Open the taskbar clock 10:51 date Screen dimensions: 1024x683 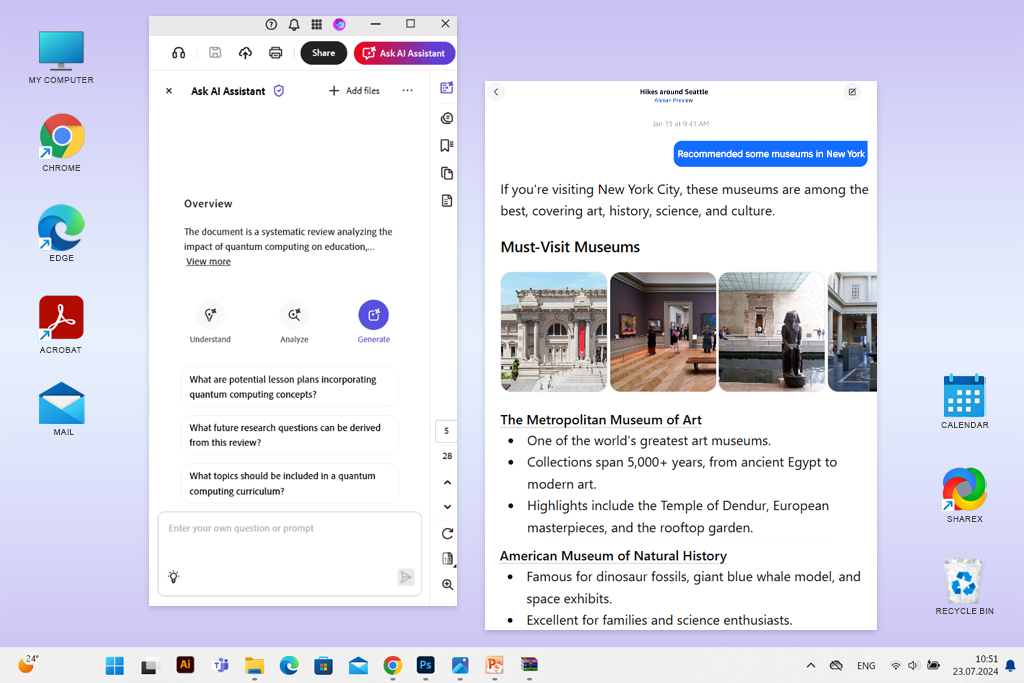[x=975, y=665]
